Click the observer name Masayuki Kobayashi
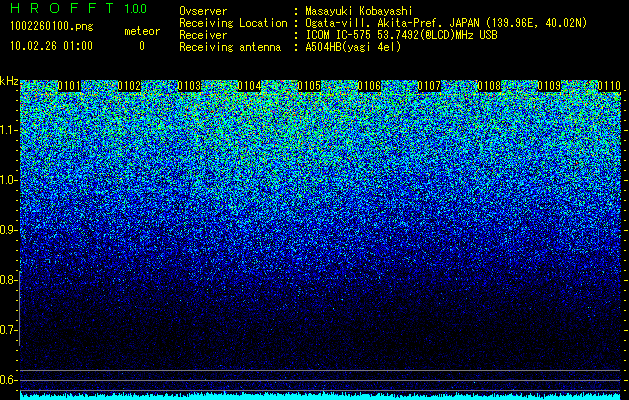 pos(359,11)
